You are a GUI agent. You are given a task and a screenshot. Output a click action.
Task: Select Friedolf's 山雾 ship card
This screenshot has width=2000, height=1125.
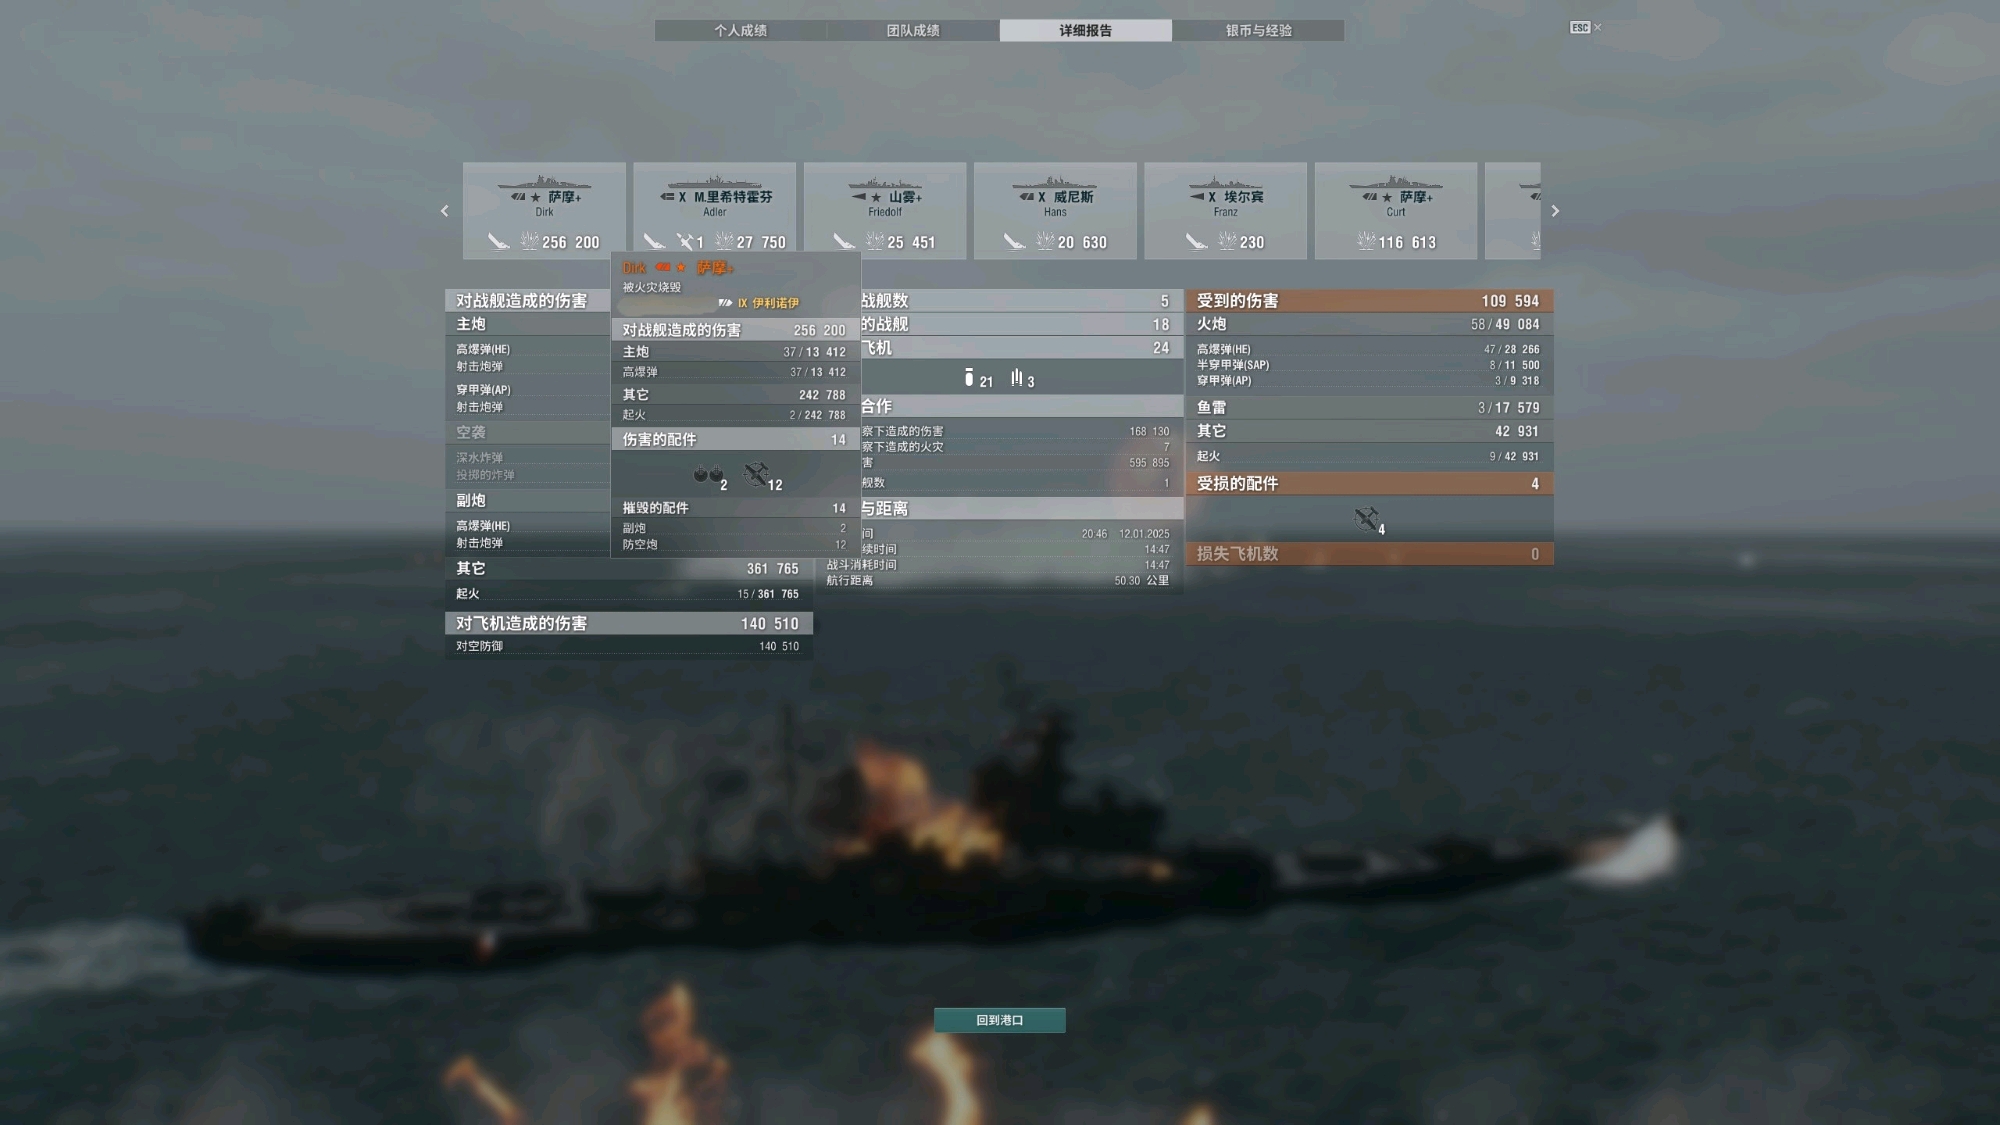point(885,211)
